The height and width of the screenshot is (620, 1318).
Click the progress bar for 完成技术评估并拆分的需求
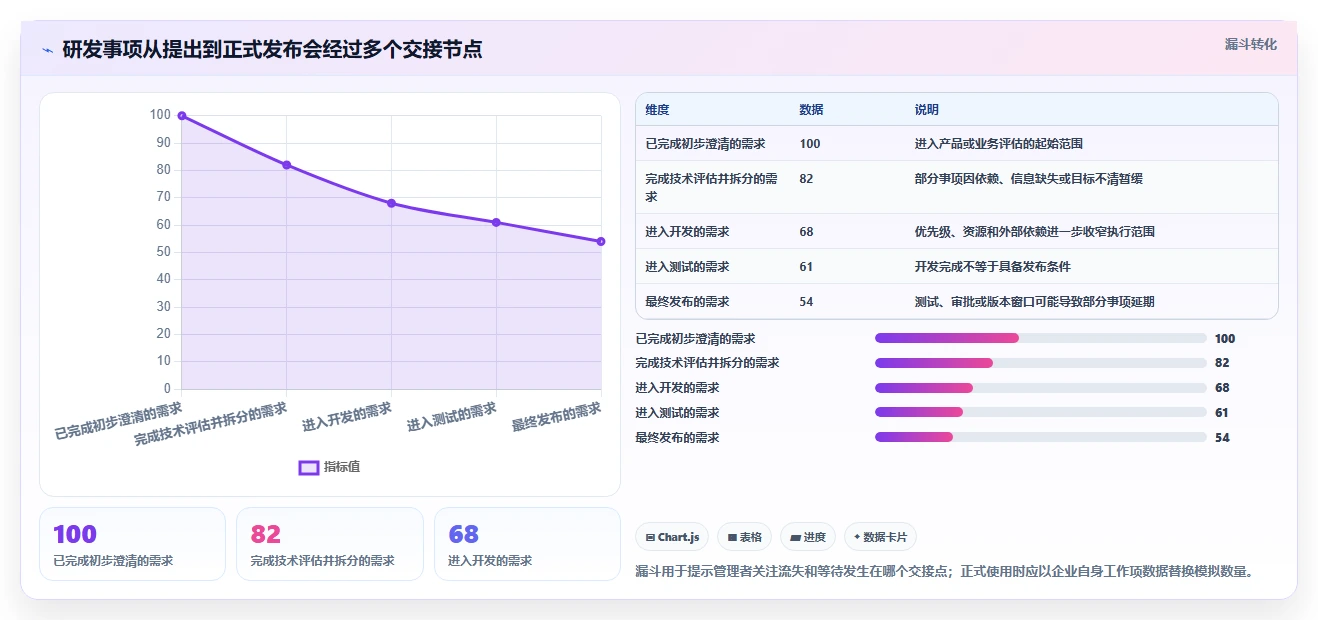1041,363
